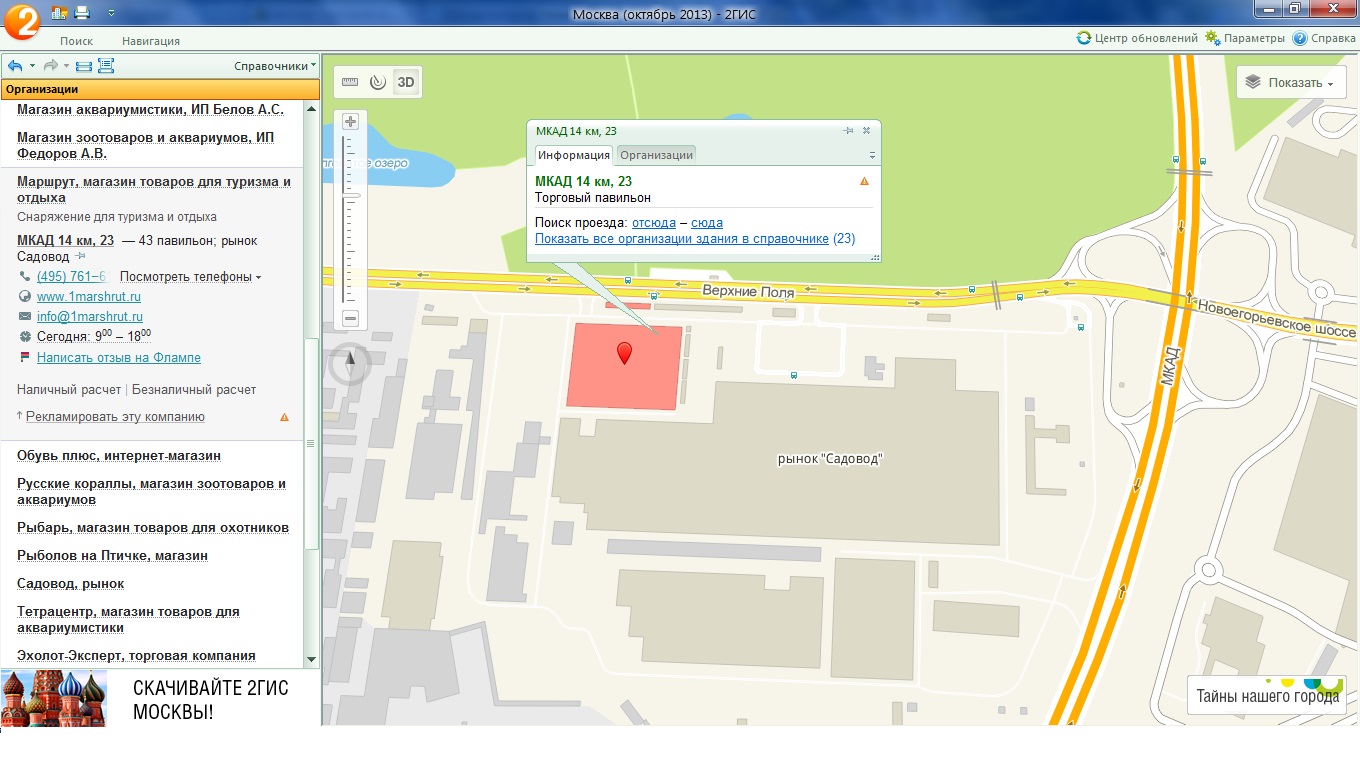Click the warning triangle in organization card
This screenshot has height=768, width=1360.
click(284, 417)
